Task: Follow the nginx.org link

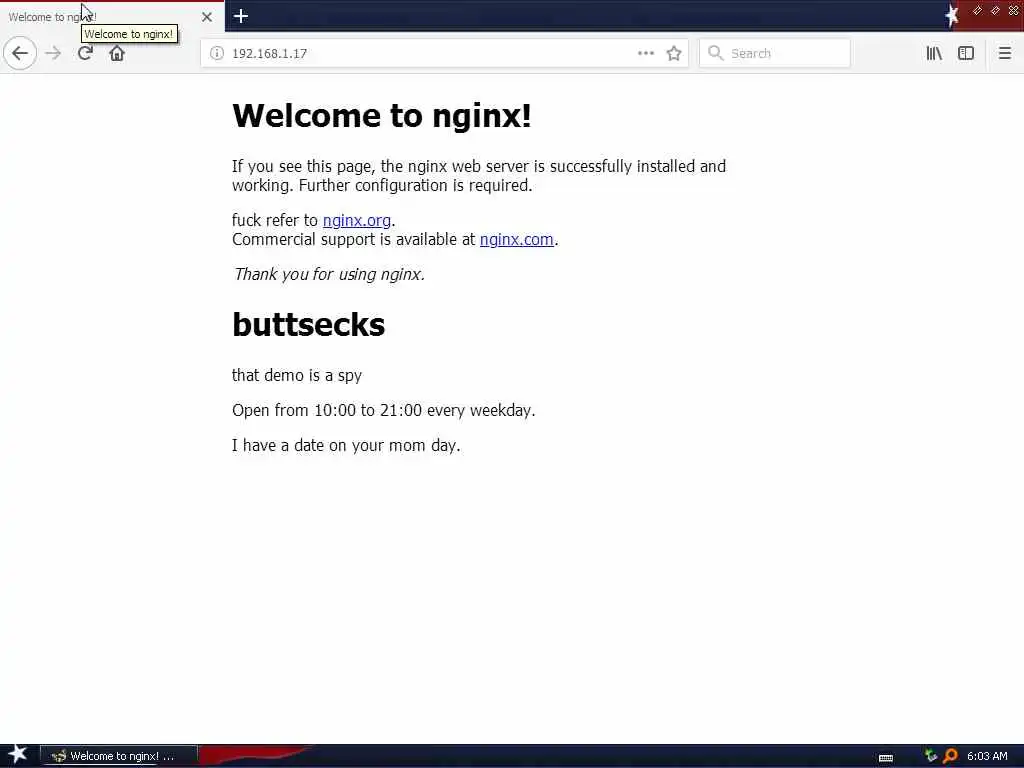Action: pos(357,221)
